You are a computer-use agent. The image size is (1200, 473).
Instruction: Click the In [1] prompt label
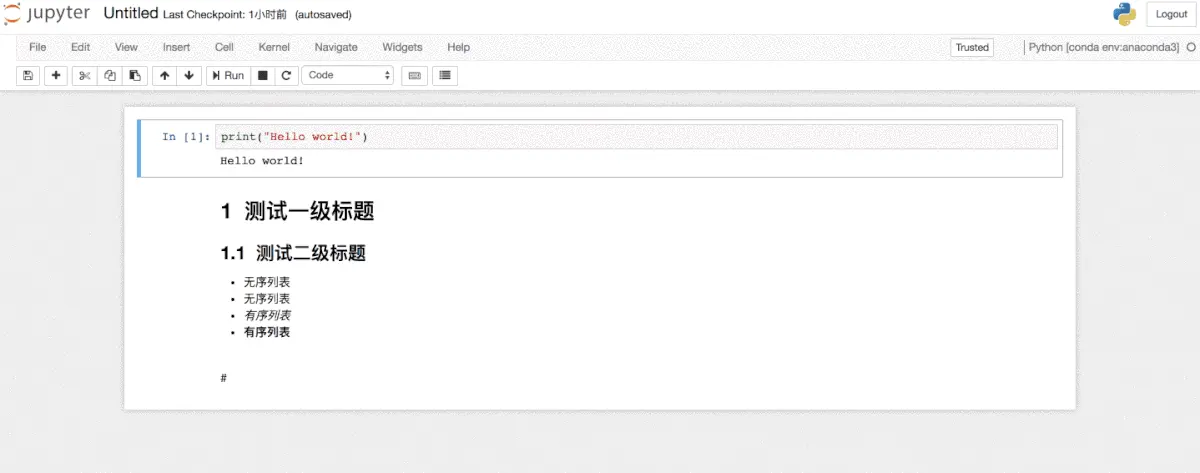[186, 137]
